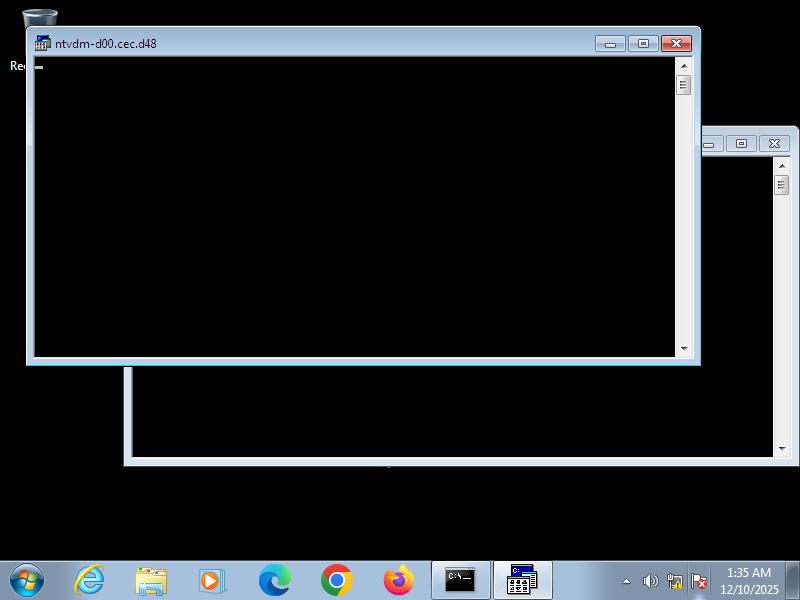Screen dimensions: 800x600
Task: Click the Show Desktop strip
Action: [793, 580]
